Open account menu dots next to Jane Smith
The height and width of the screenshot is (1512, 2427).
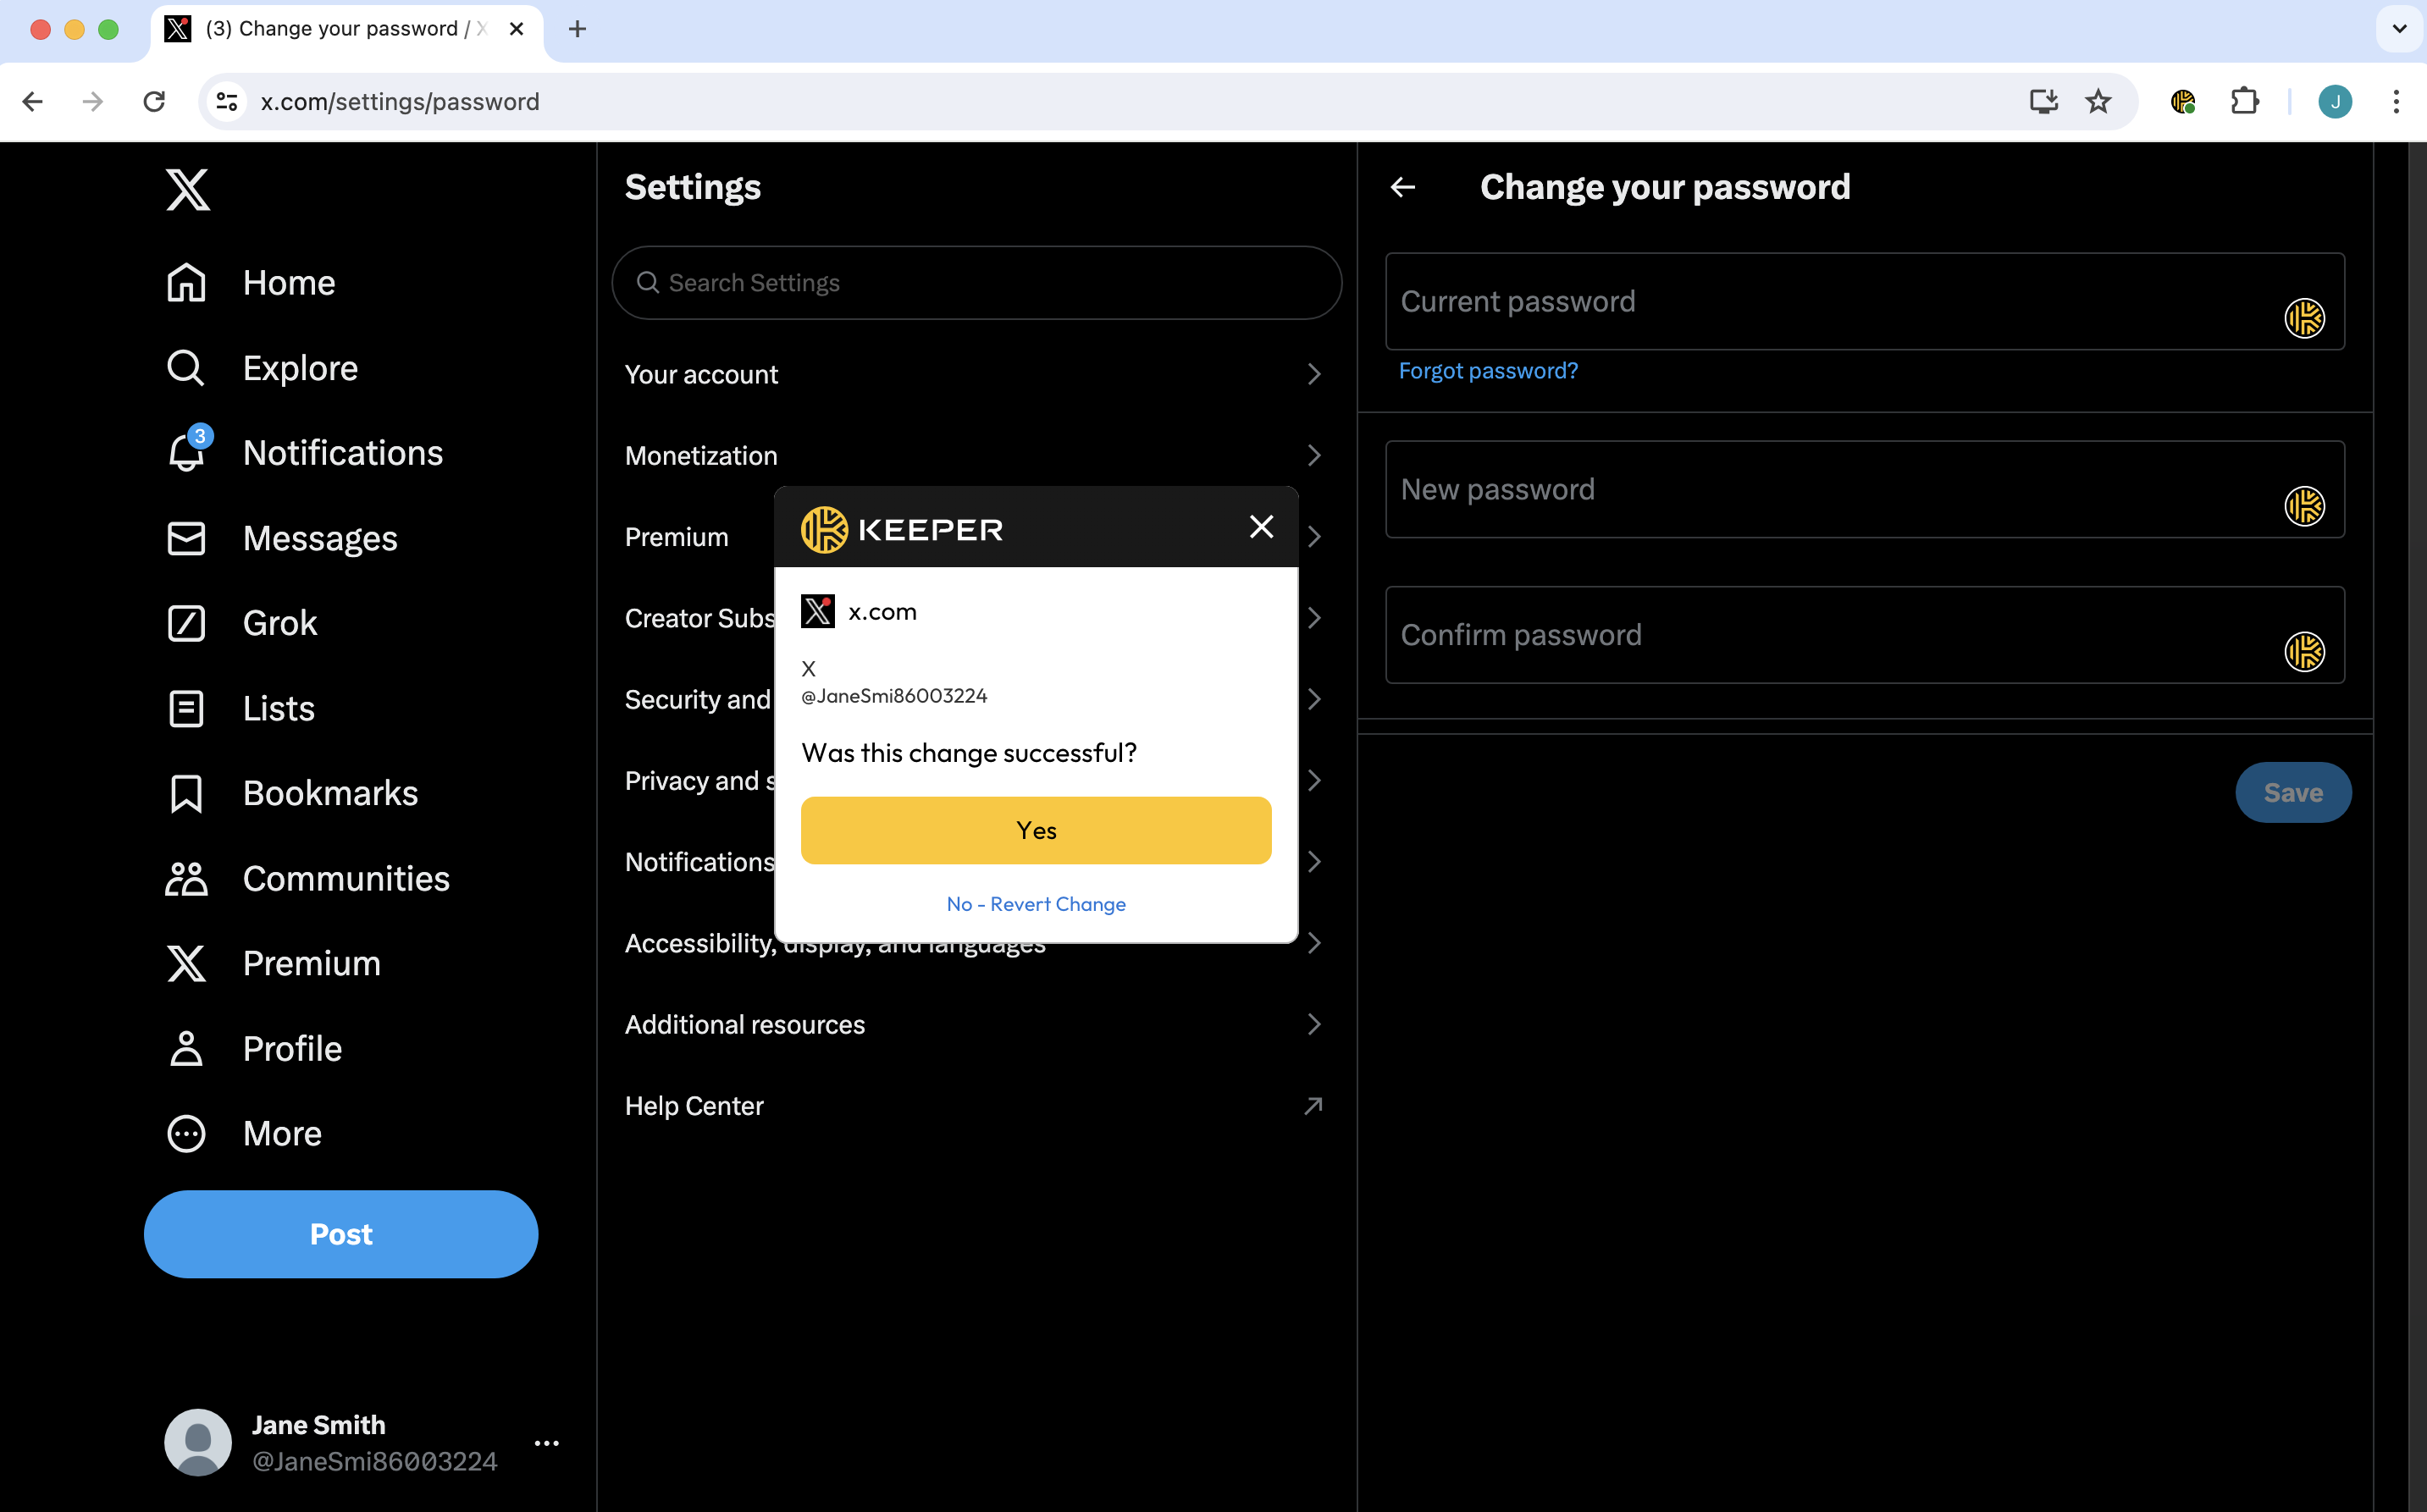click(x=546, y=1442)
